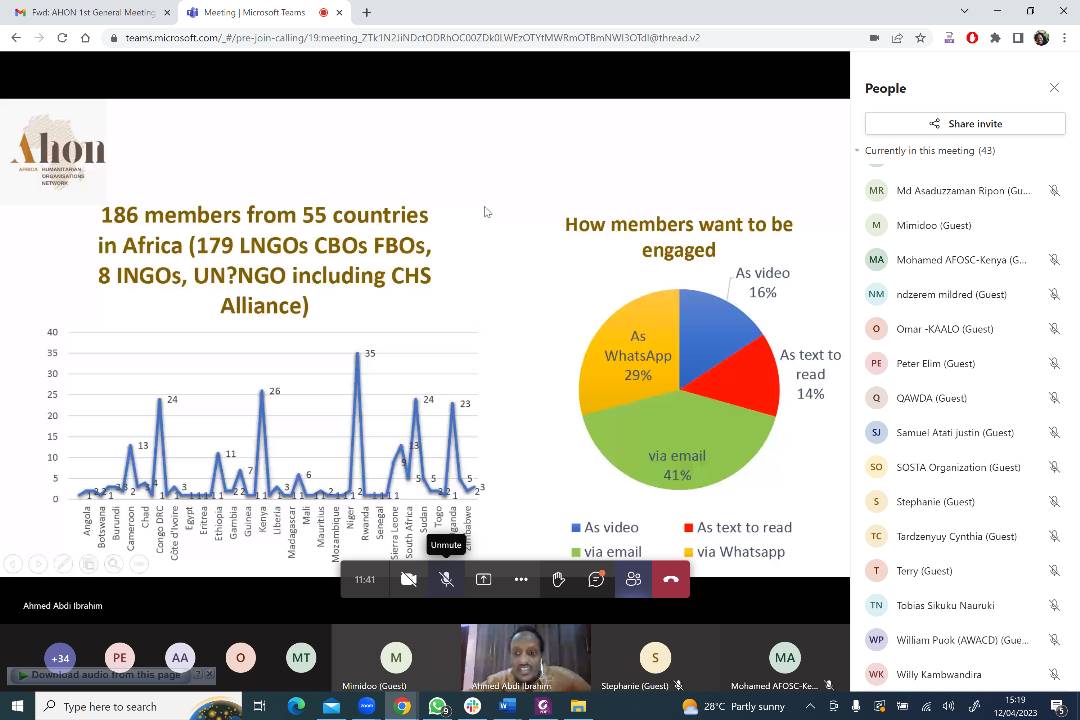Collapse the 'Currently in this meeting (43)' section
Image resolution: width=1080 pixels, height=720 pixels.
click(x=857, y=150)
